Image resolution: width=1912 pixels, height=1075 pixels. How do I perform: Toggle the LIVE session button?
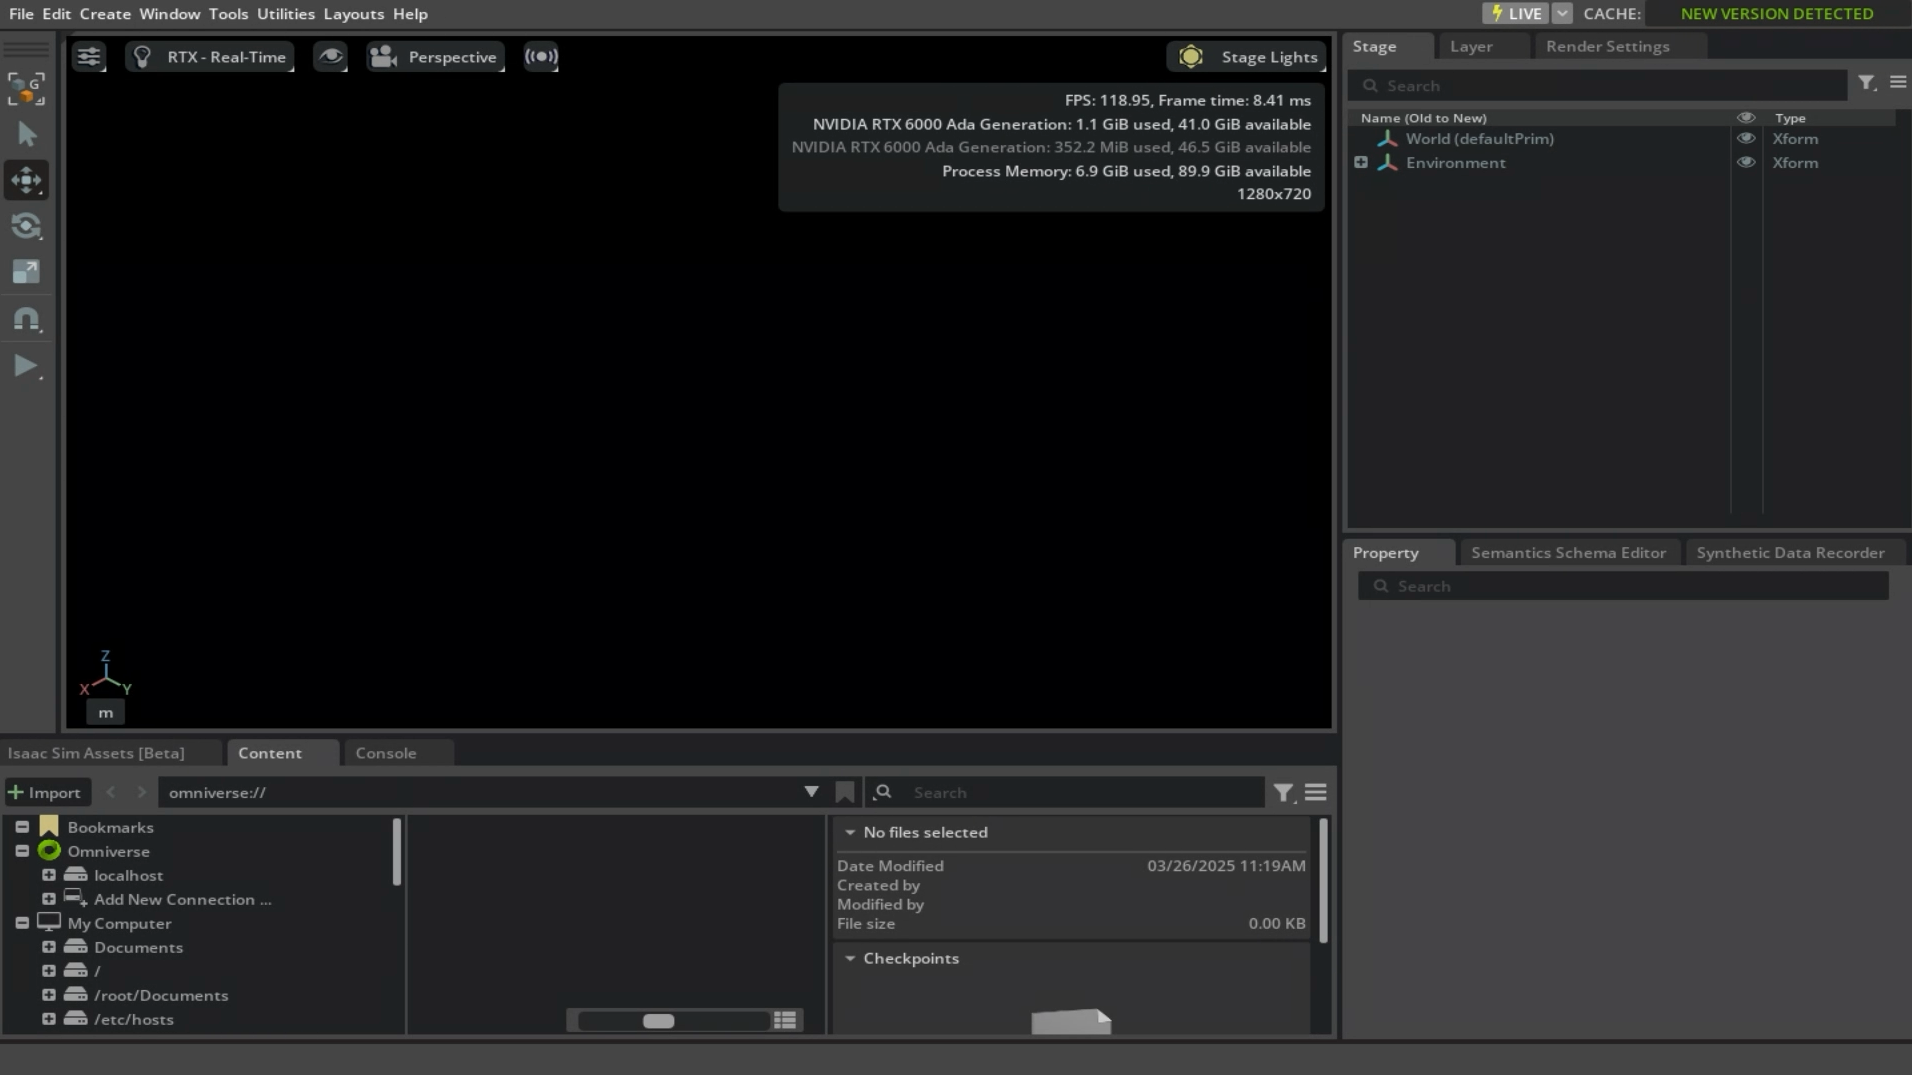1515,13
